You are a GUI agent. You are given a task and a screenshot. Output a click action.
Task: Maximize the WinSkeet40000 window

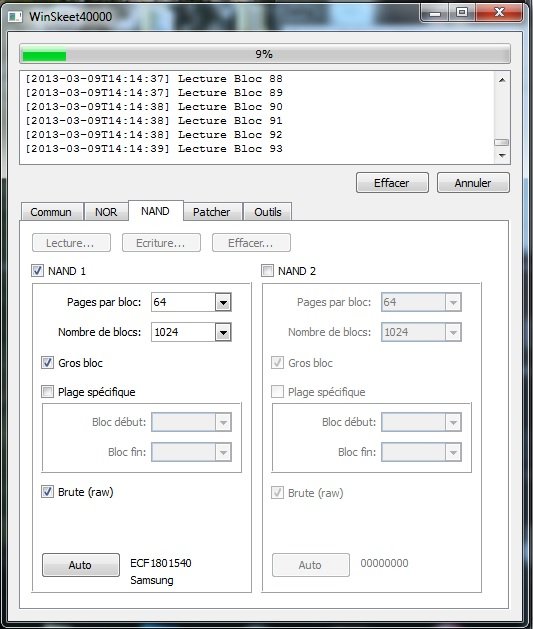tap(462, 13)
